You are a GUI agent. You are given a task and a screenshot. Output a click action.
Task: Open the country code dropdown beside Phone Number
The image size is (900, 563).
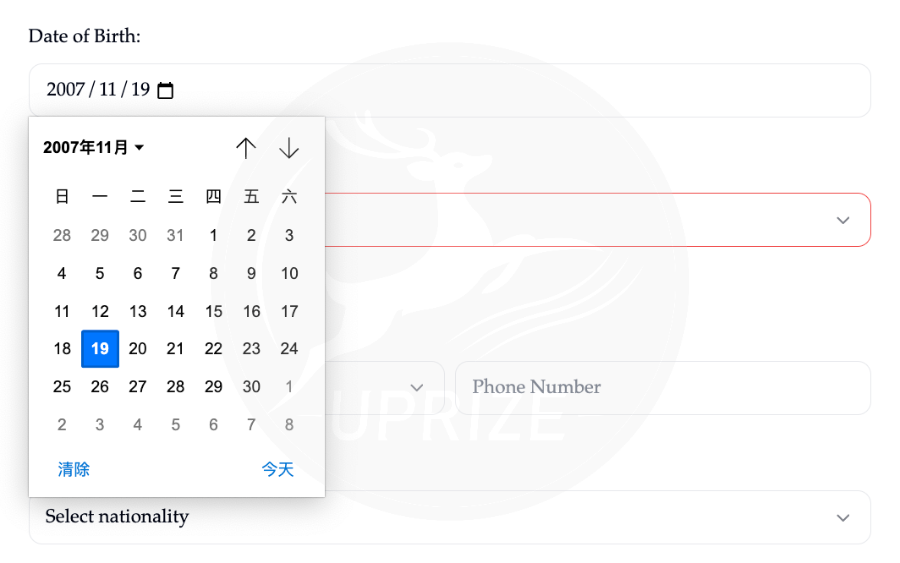(x=417, y=388)
